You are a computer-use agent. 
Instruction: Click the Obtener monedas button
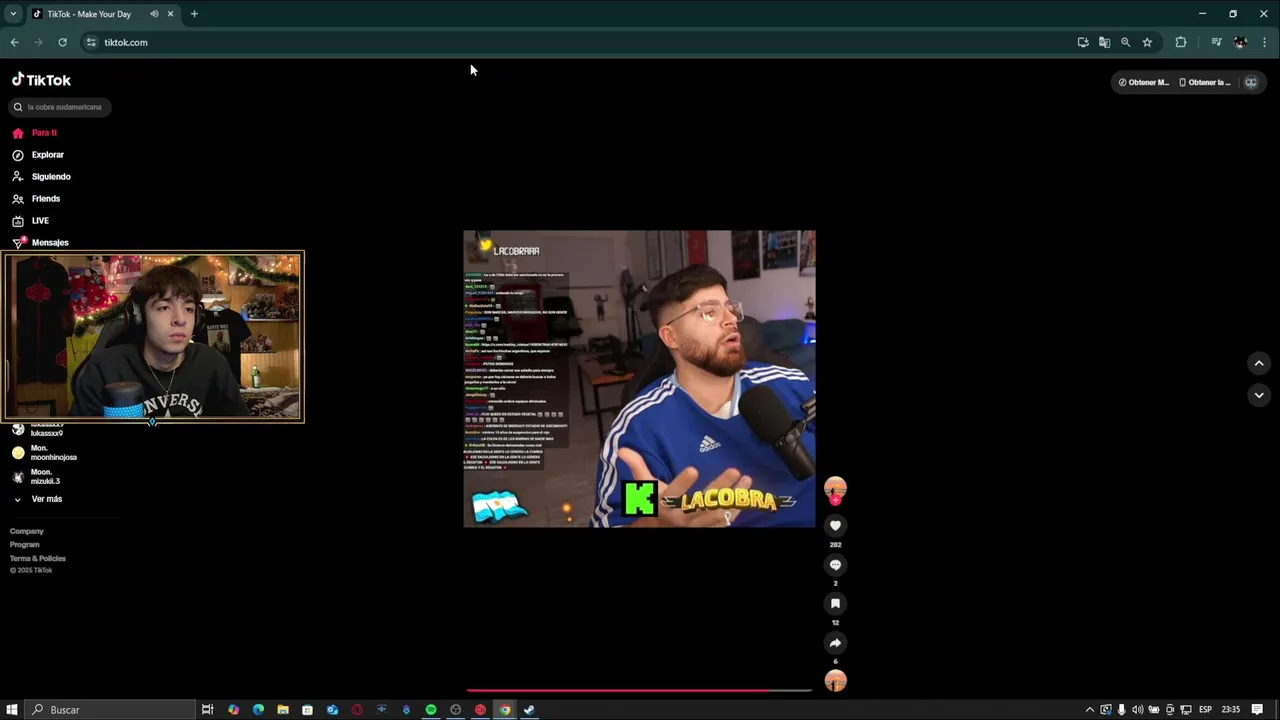click(1143, 82)
